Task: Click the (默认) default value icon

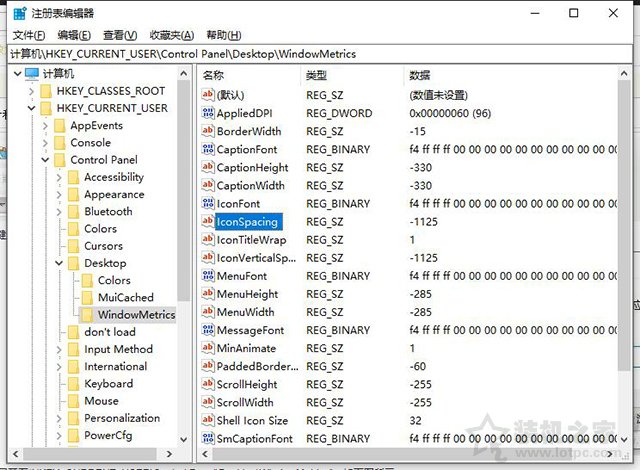Action: [208, 95]
